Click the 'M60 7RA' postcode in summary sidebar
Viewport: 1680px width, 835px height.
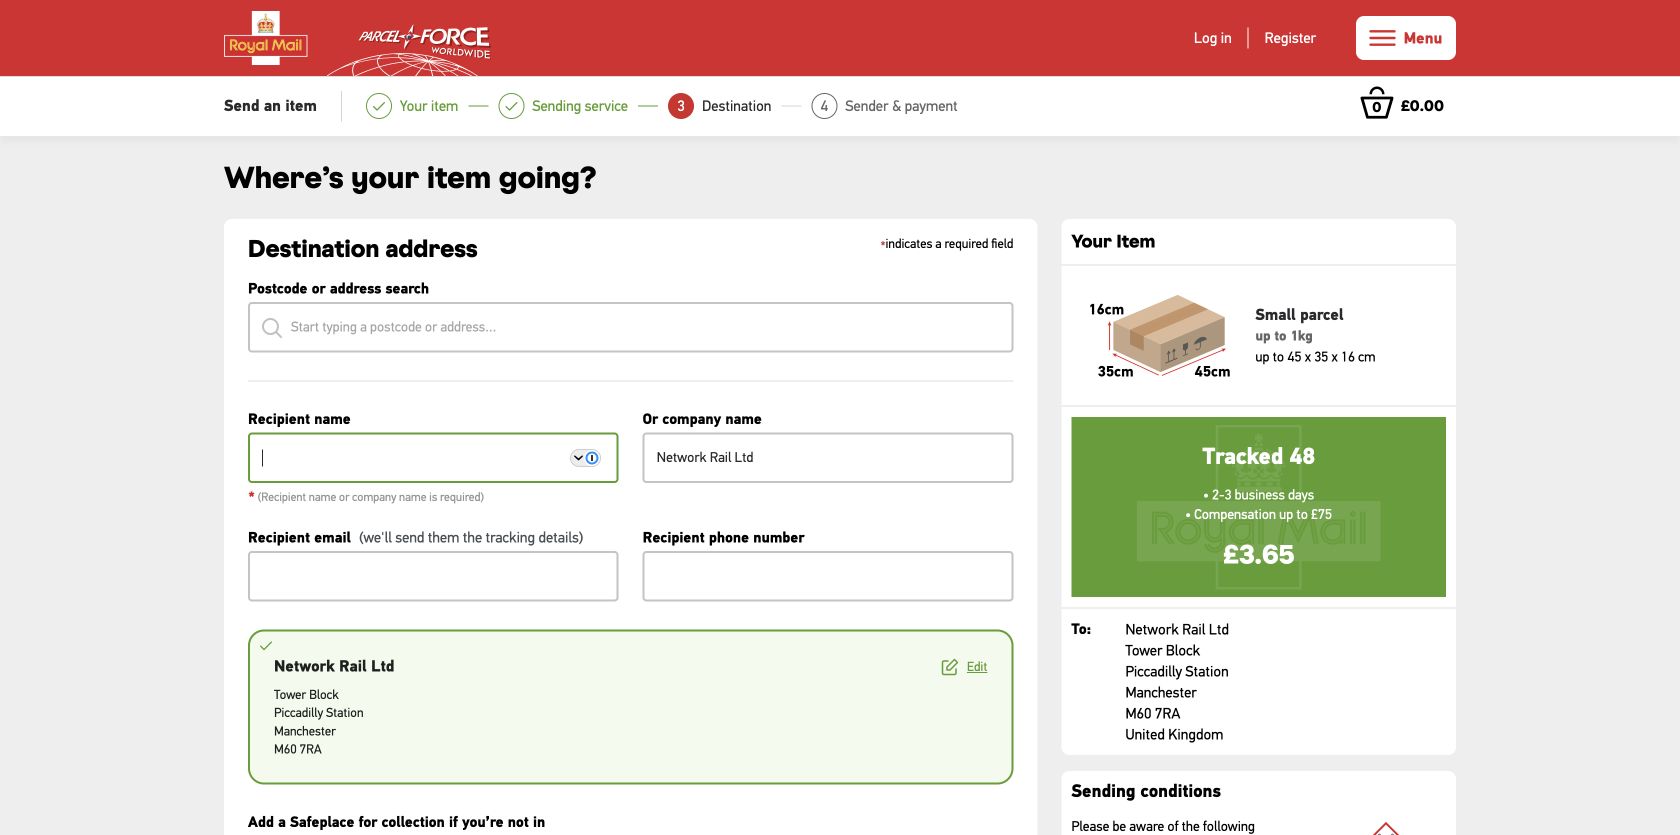click(x=1152, y=713)
